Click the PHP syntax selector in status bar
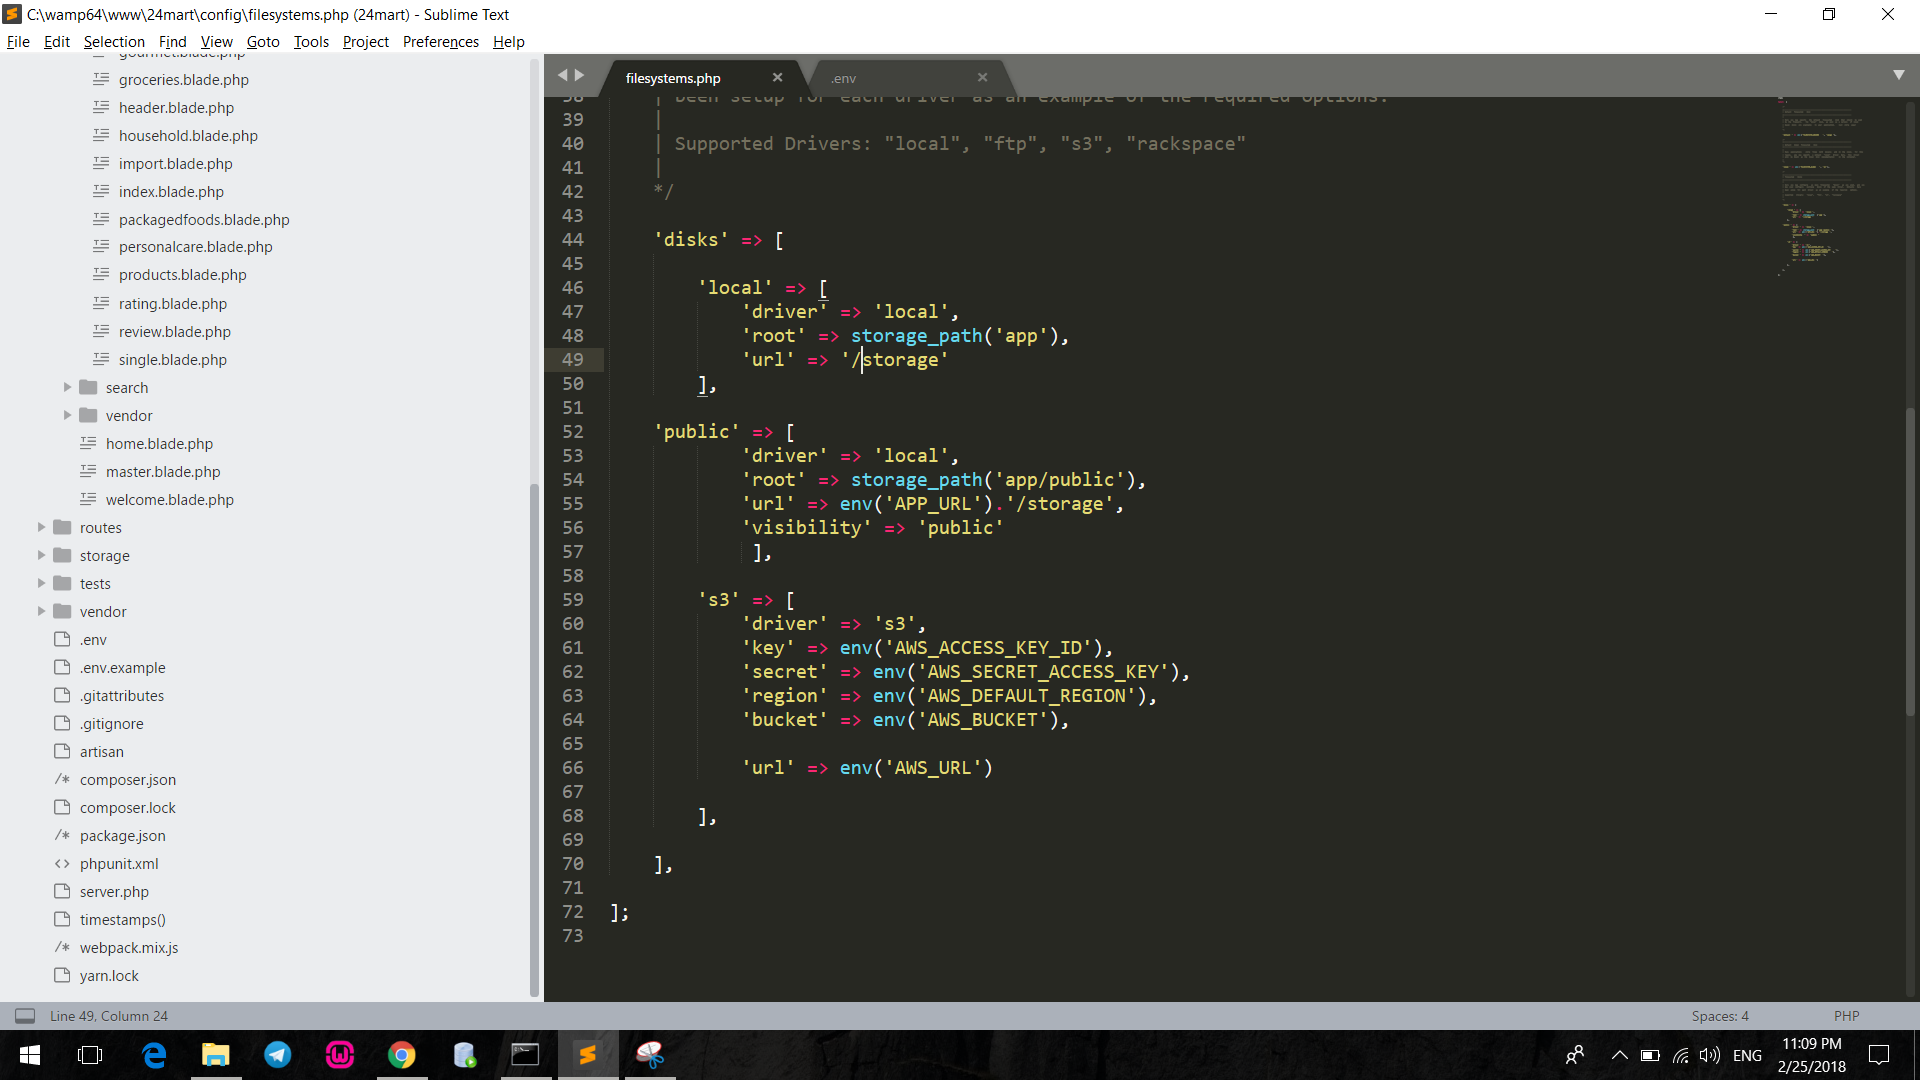This screenshot has height=1080, width=1920. coord(1845,1015)
